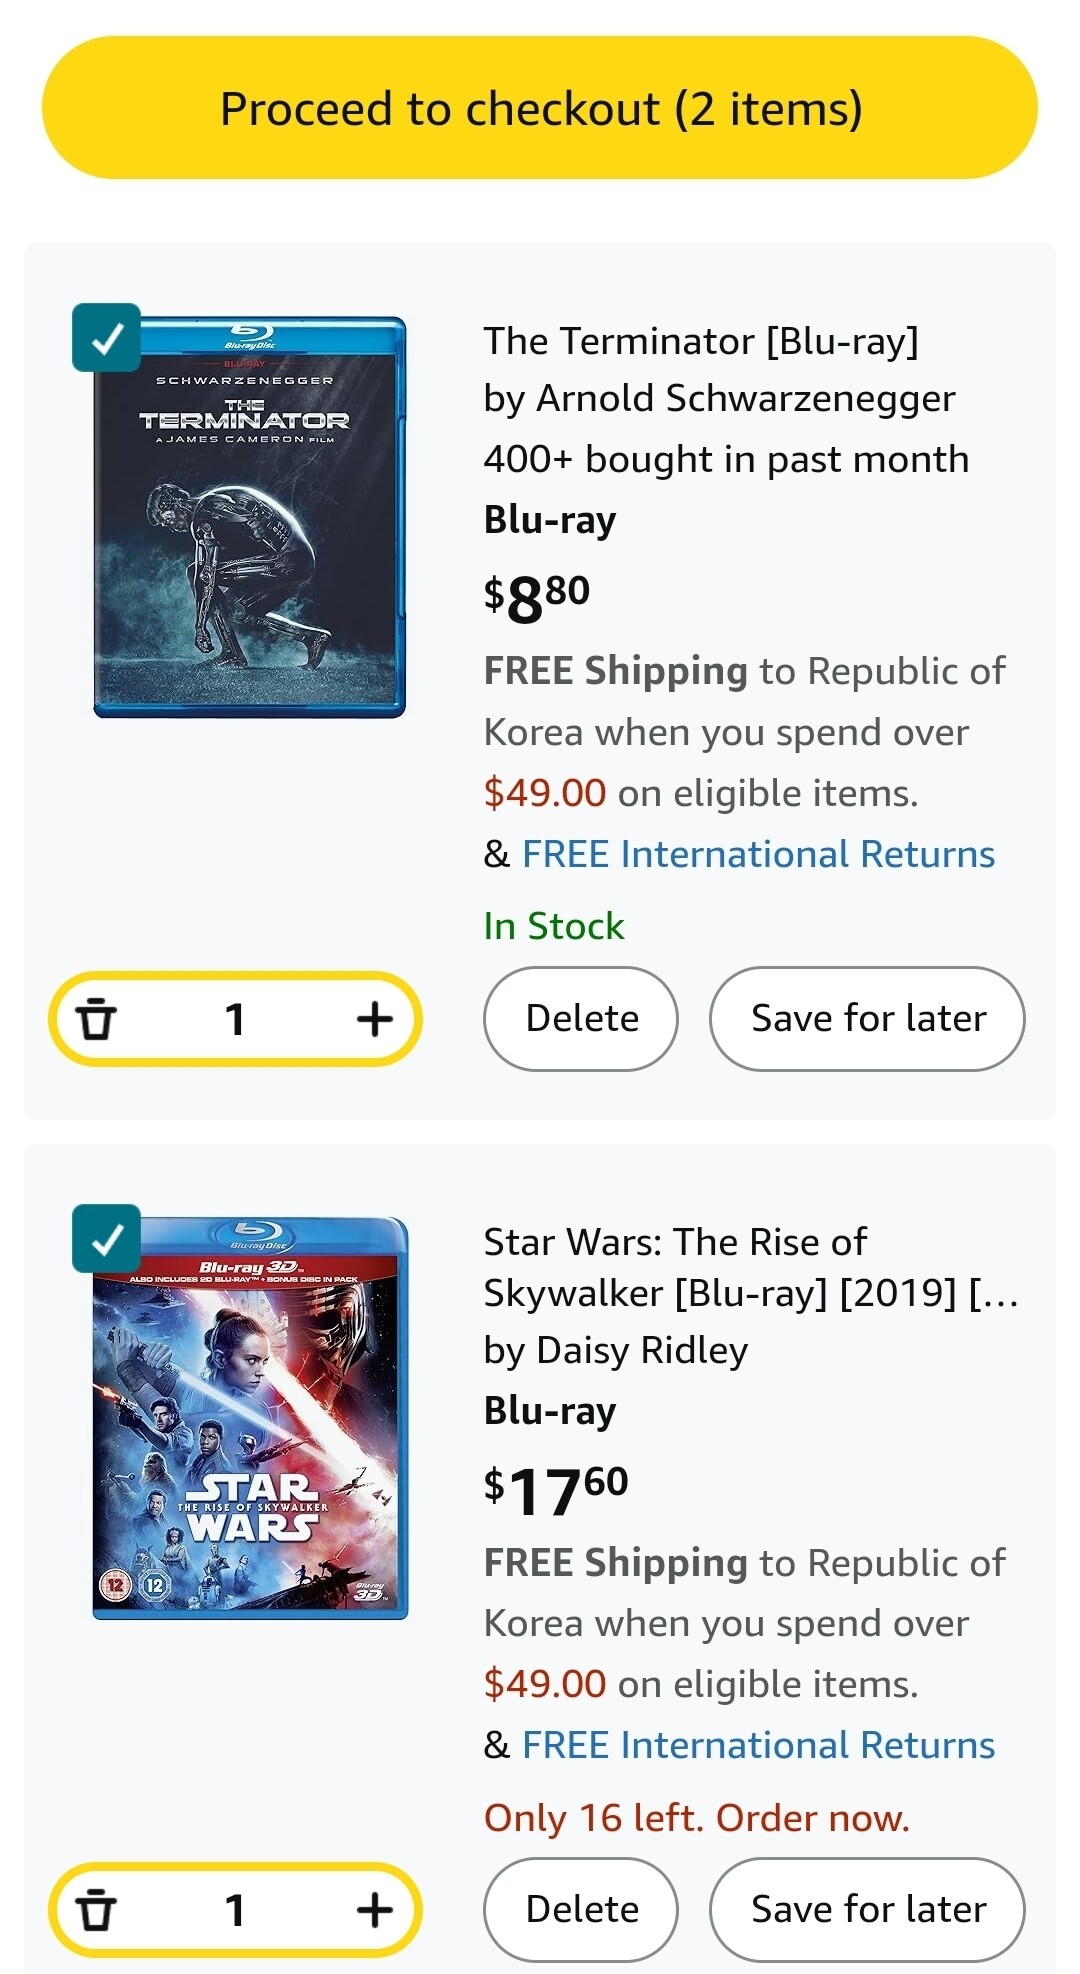Click plus icon to increase Terminator quantity
The width and height of the screenshot is (1080, 1974).
pos(374,1019)
